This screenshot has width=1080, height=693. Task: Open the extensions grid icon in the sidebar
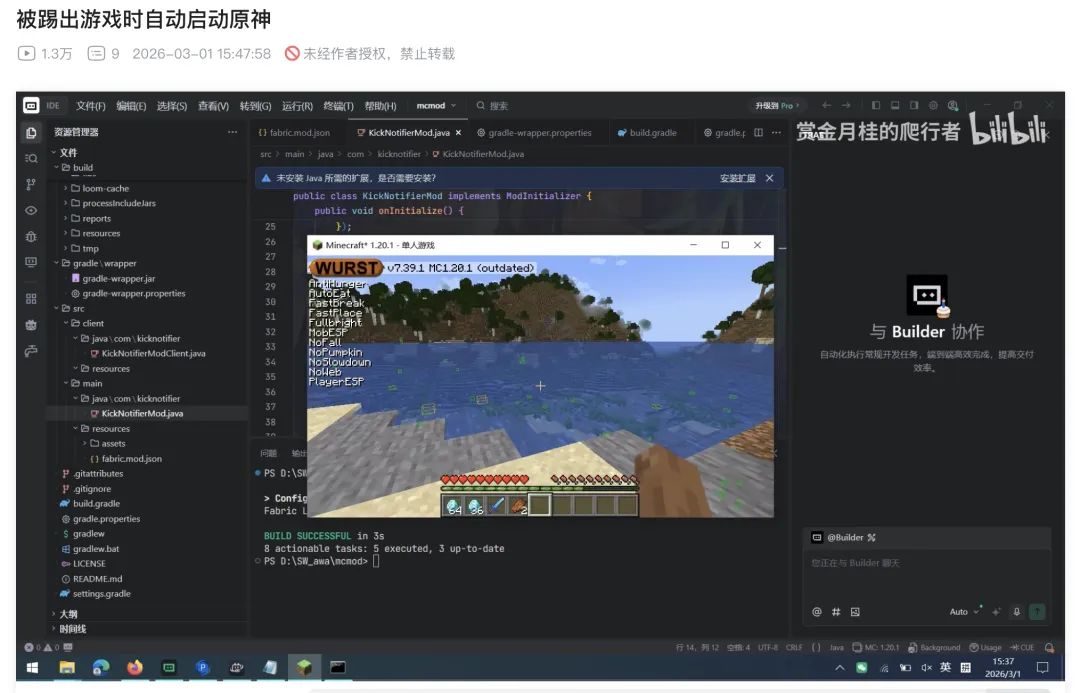tap(31, 299)
